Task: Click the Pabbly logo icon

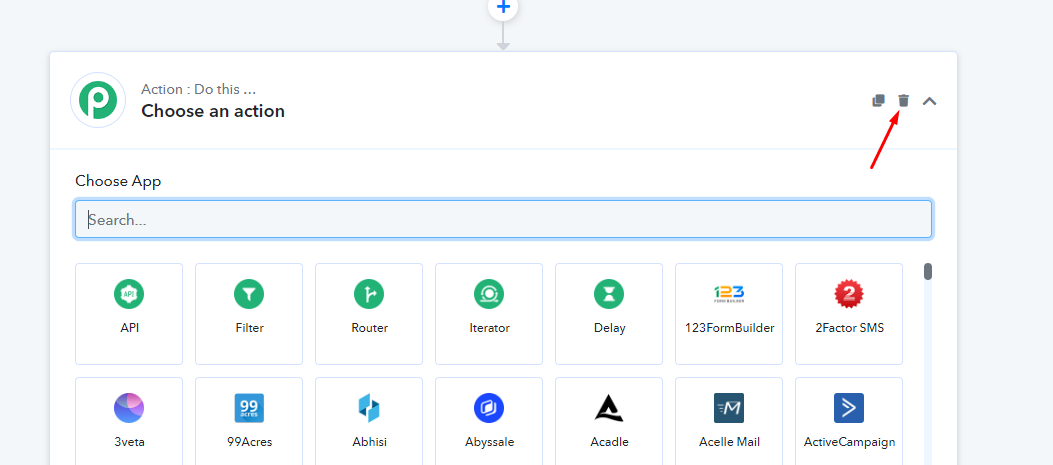Action: pos(98,100)
